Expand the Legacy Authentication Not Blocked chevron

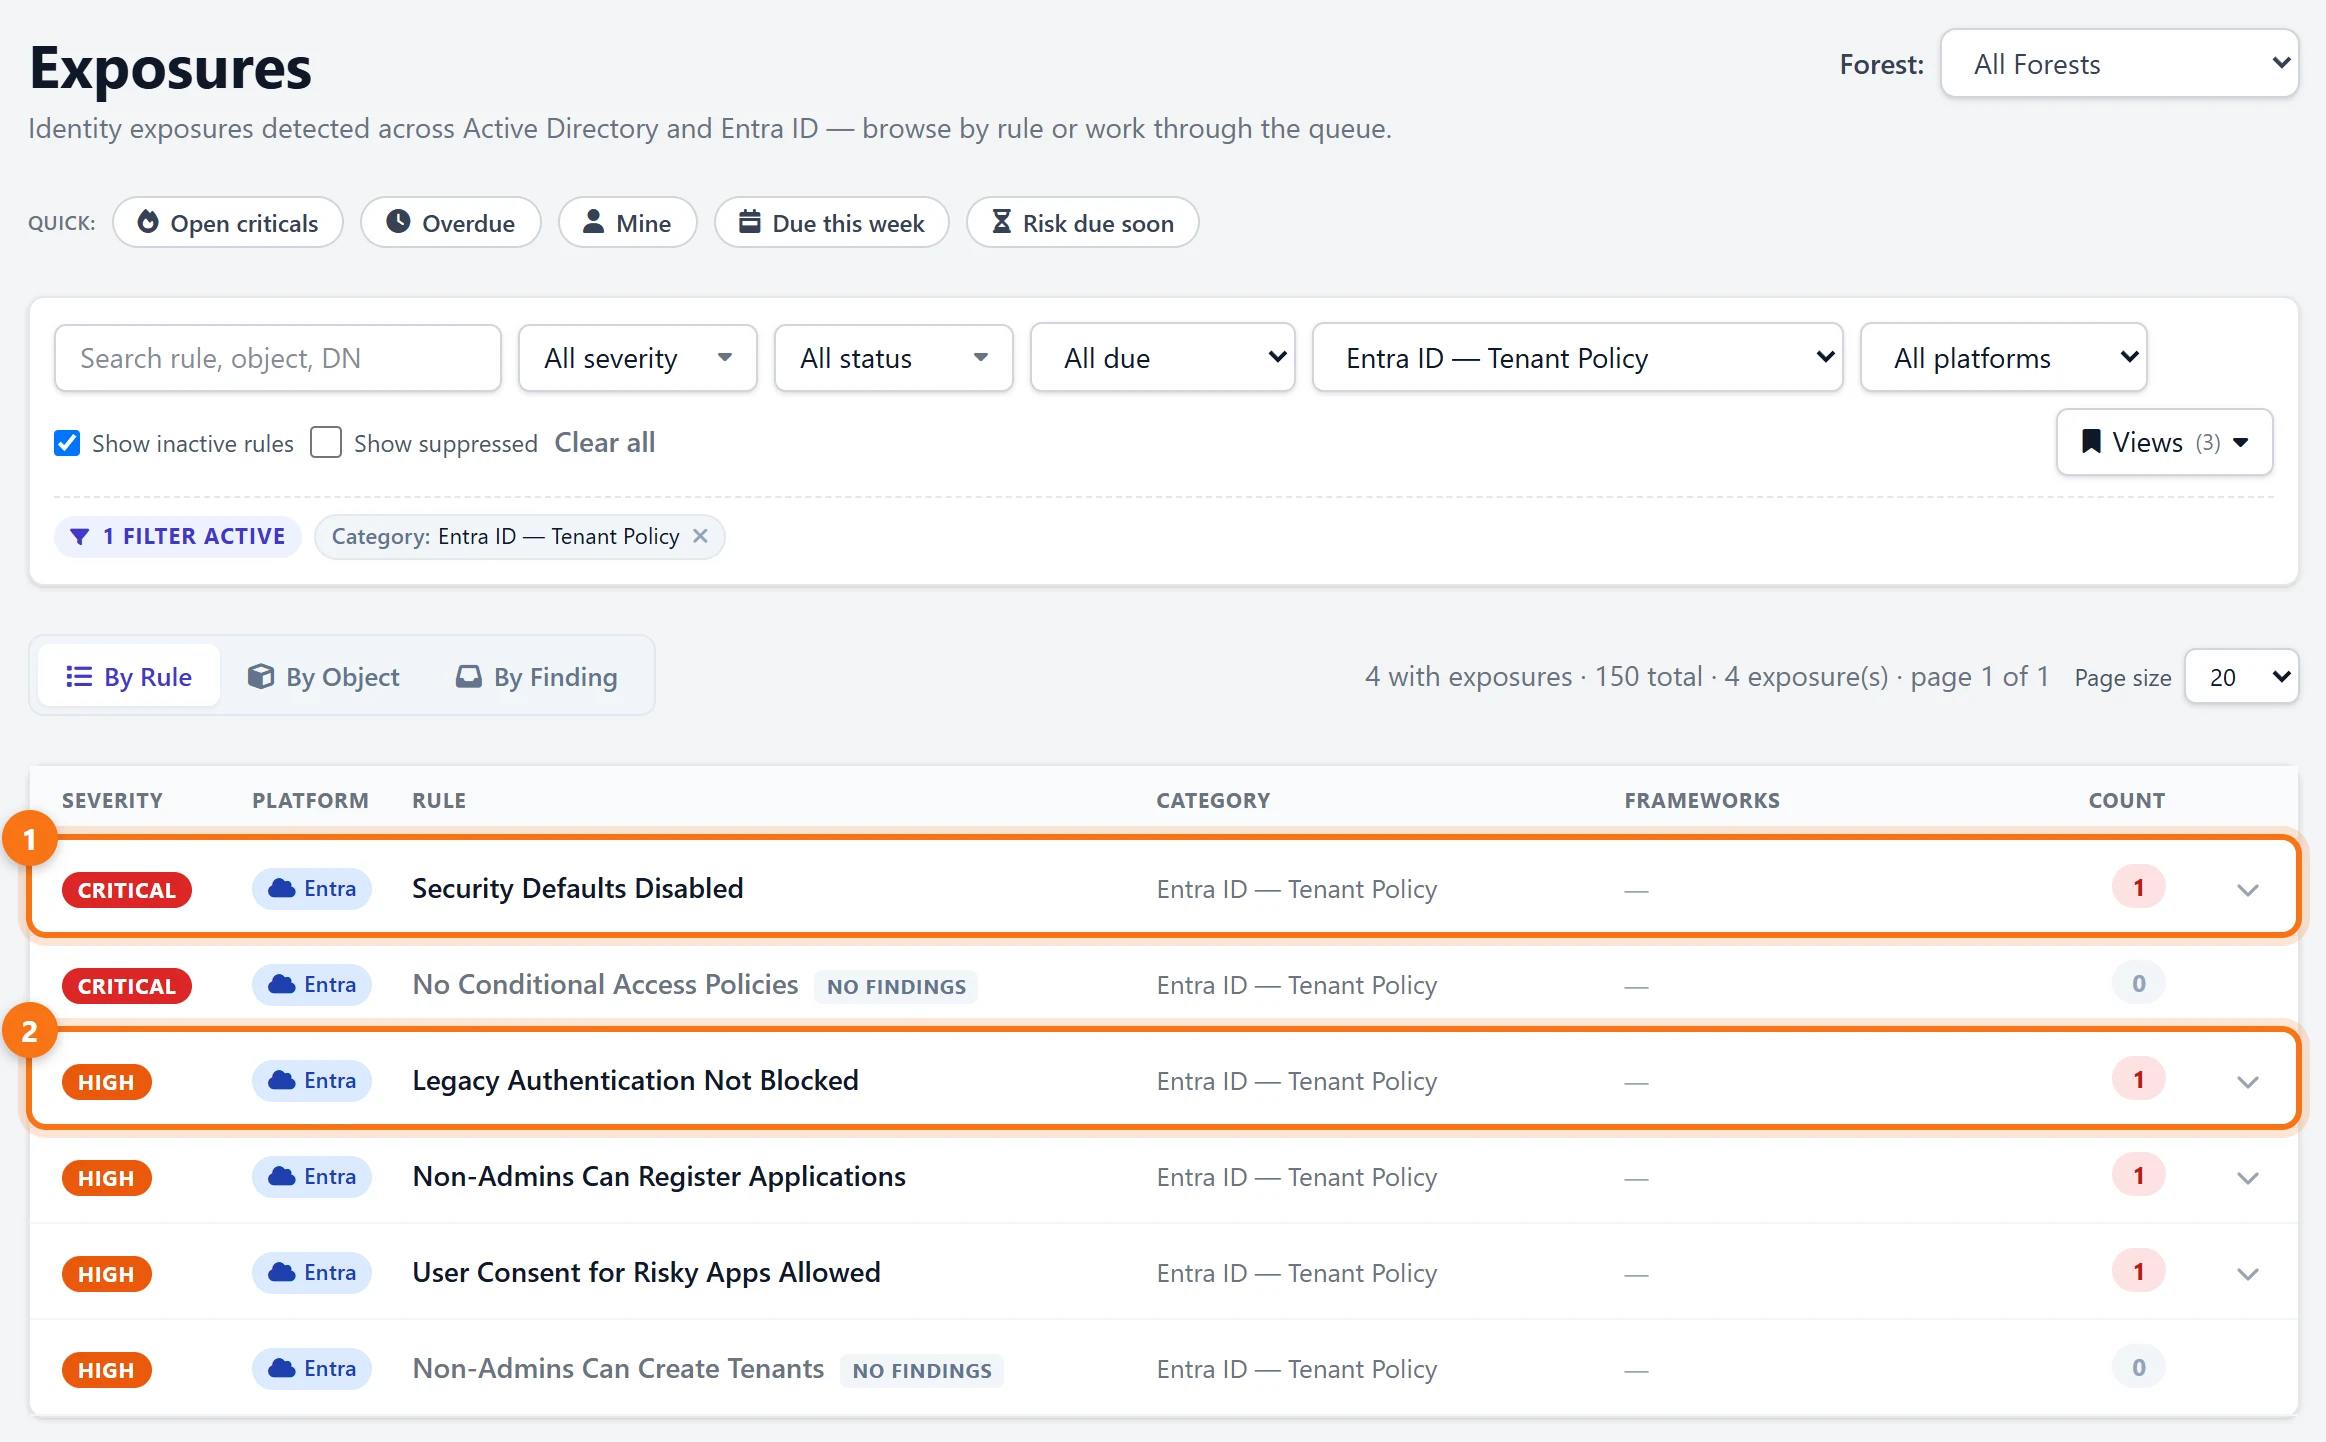click(2248, 1082)
